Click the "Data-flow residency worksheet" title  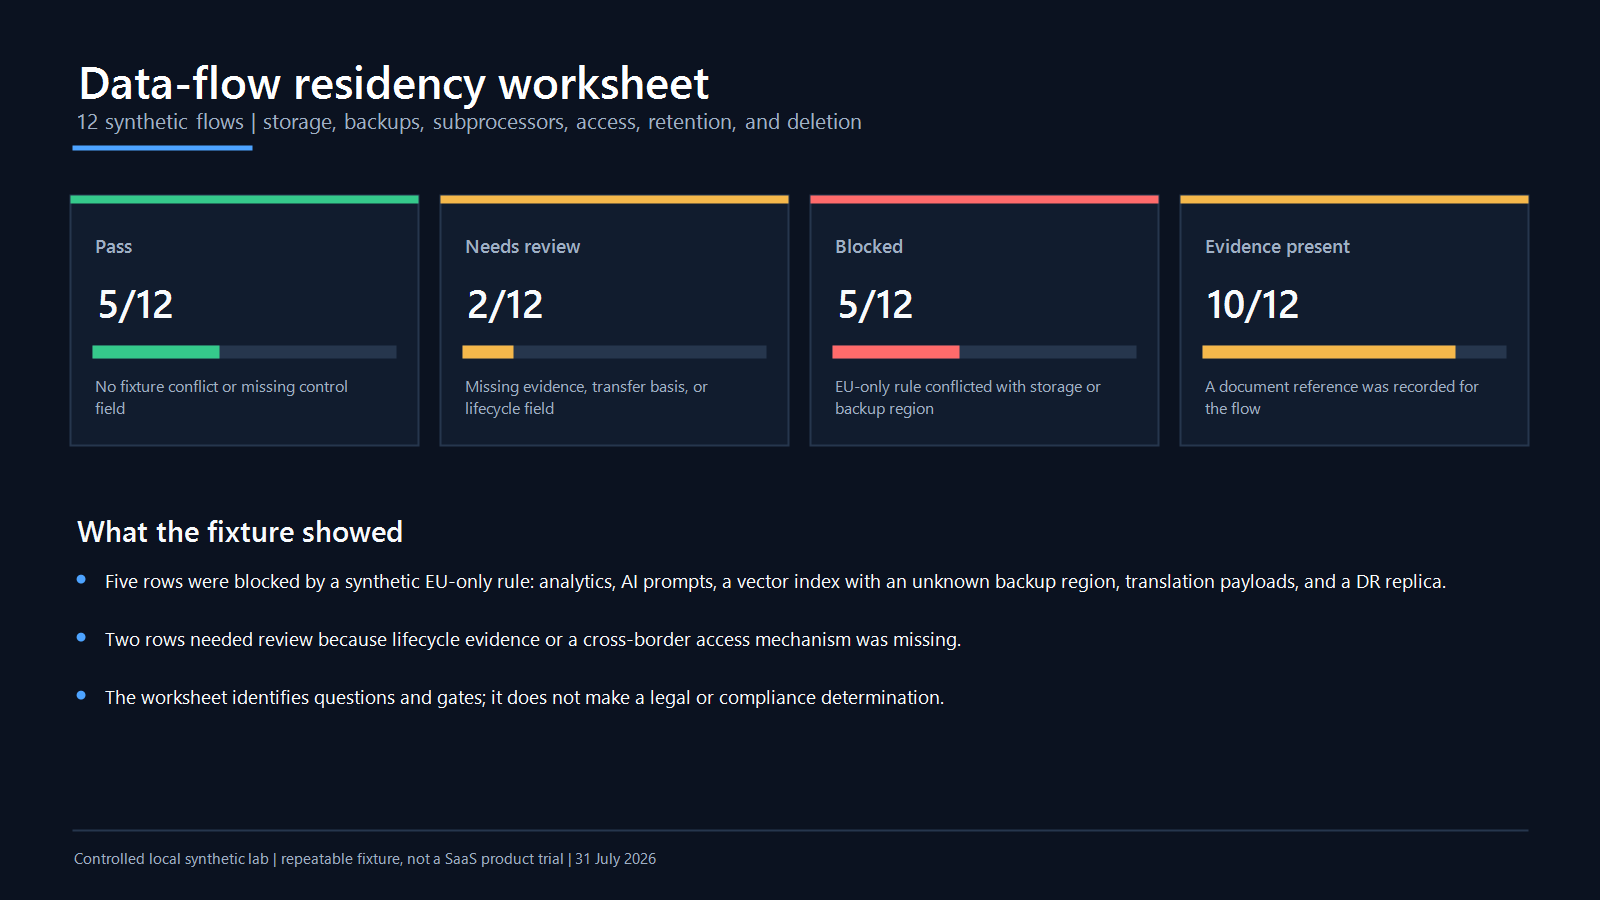pyautogui.click(x=394, y=84)
